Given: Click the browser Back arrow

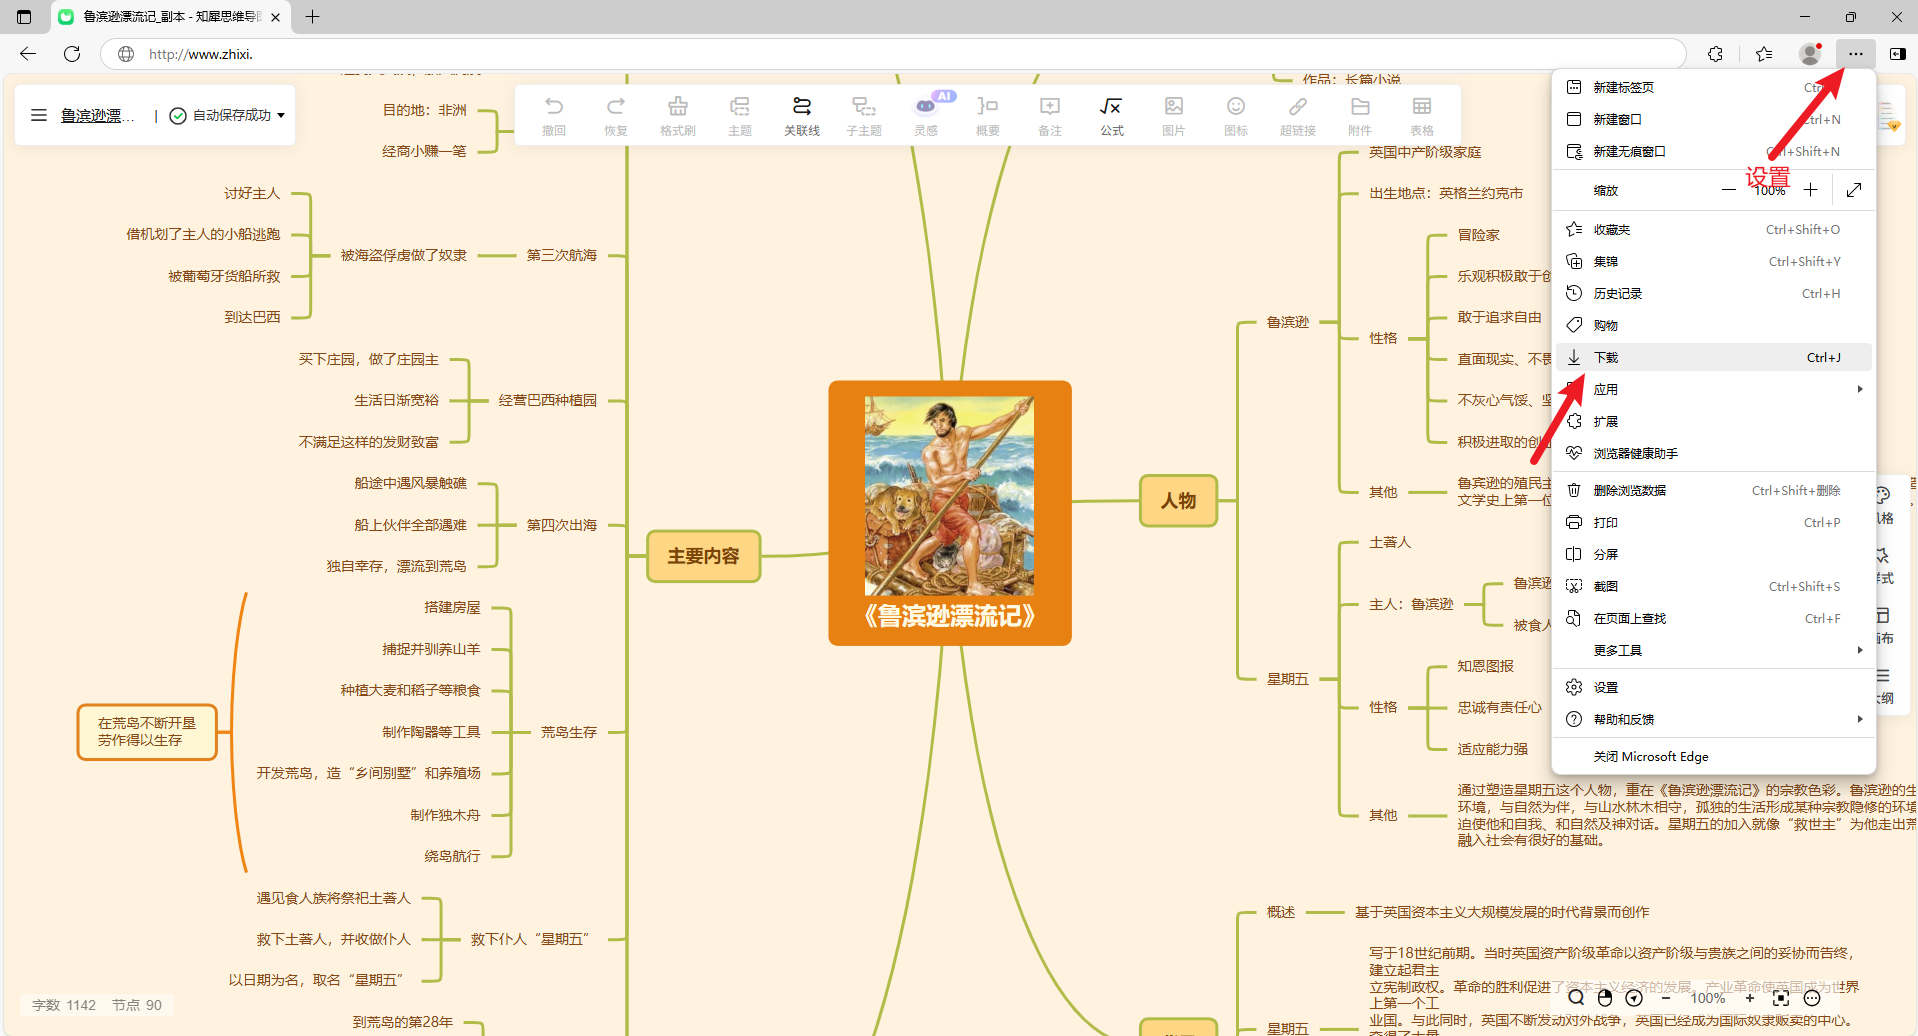Looking at the screenshot, I should click(x=28, y=54).
